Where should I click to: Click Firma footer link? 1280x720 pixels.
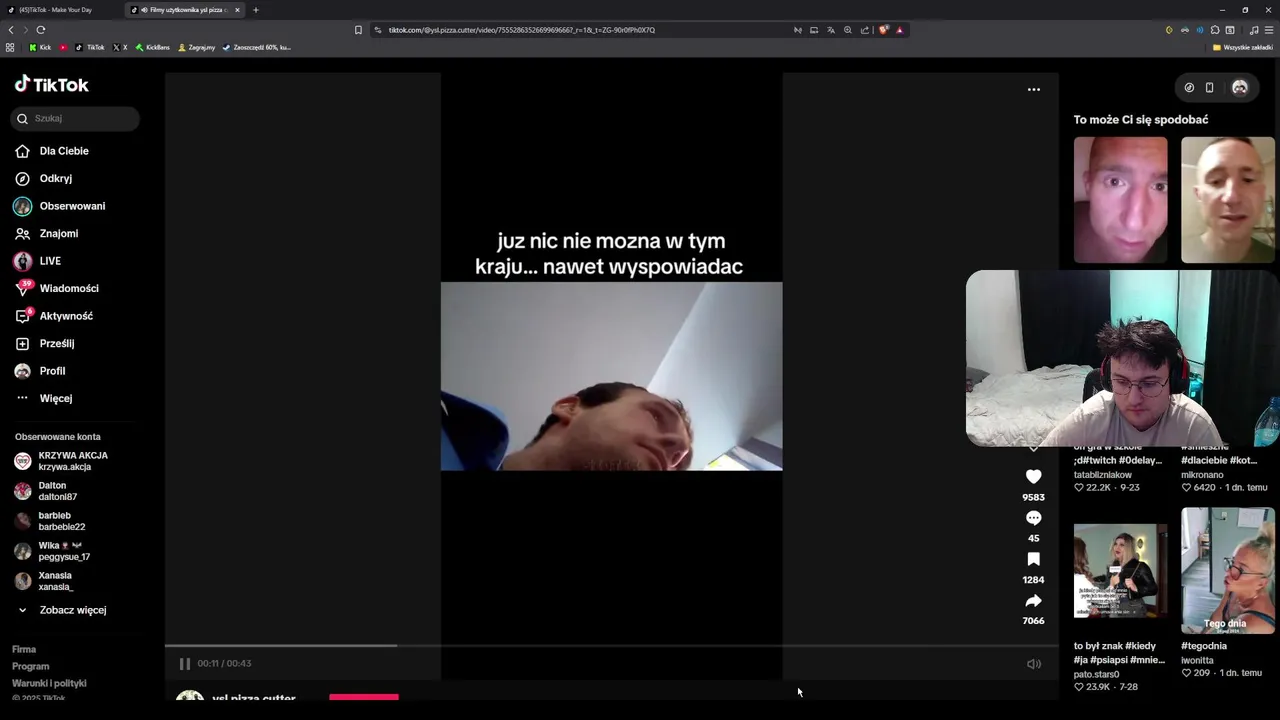[x=24, y=649]
